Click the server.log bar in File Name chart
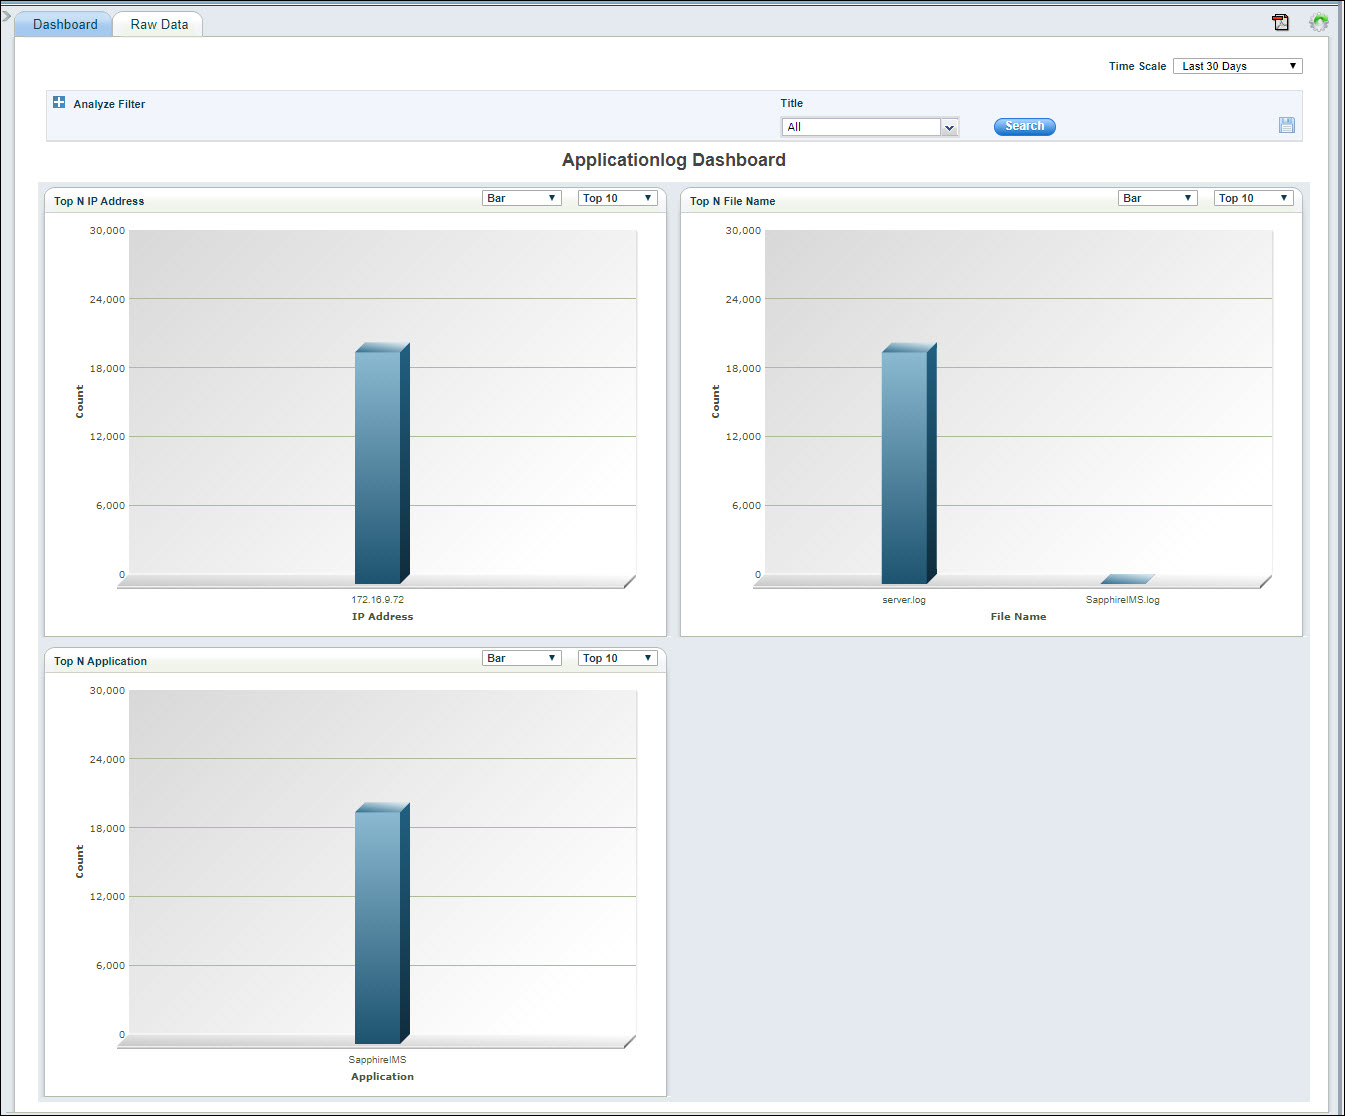 (905, 465)
